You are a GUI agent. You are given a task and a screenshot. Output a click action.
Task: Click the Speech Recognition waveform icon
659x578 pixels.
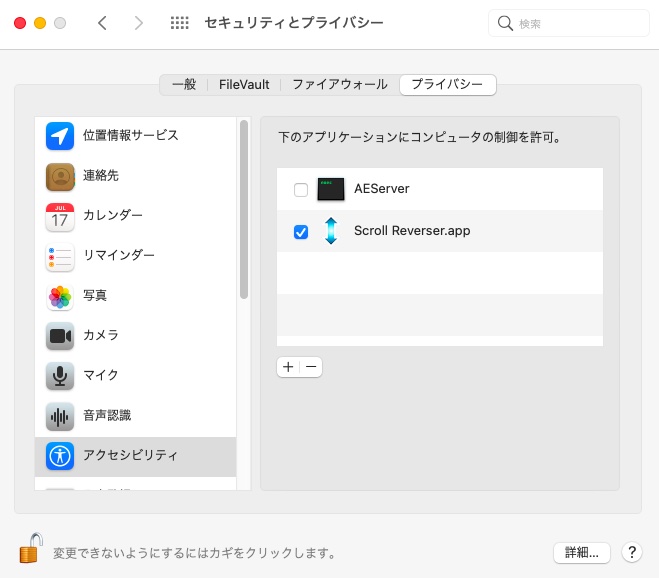tap(60, 417)
